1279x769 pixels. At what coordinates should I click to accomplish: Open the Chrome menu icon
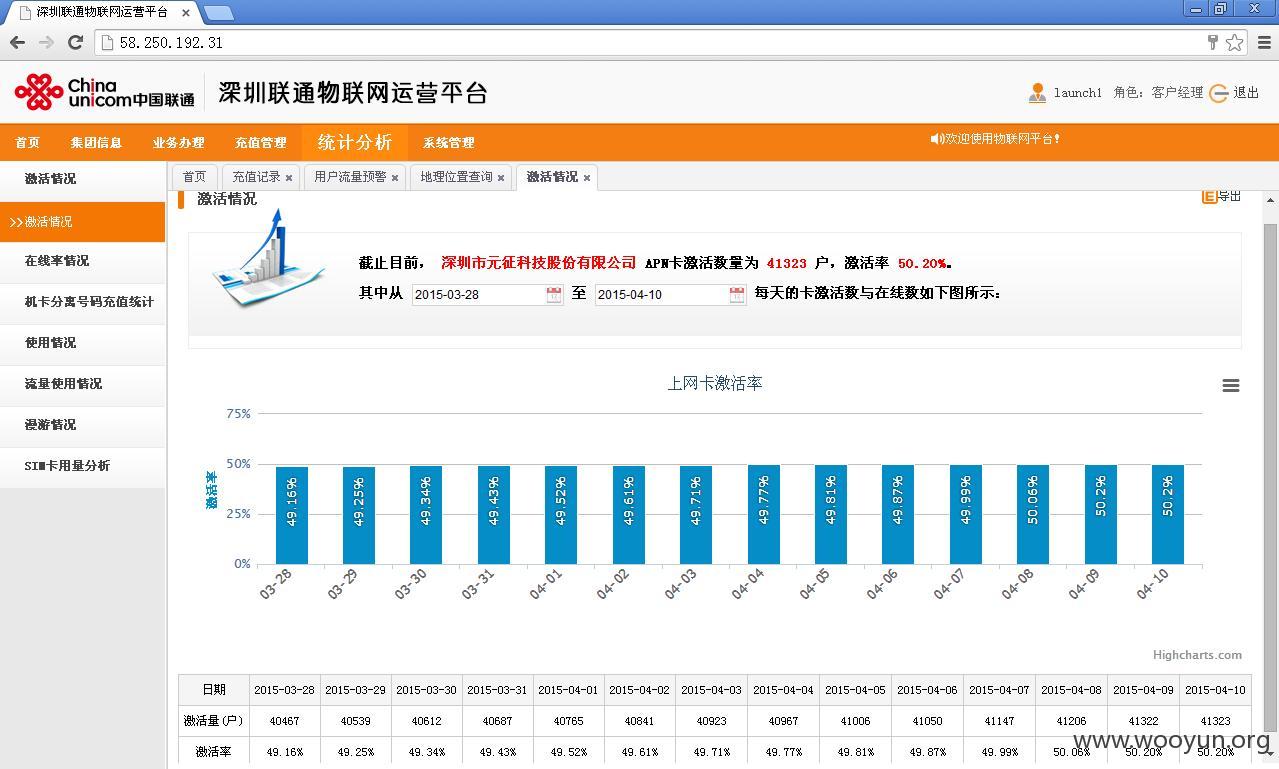coord(1263,42)
